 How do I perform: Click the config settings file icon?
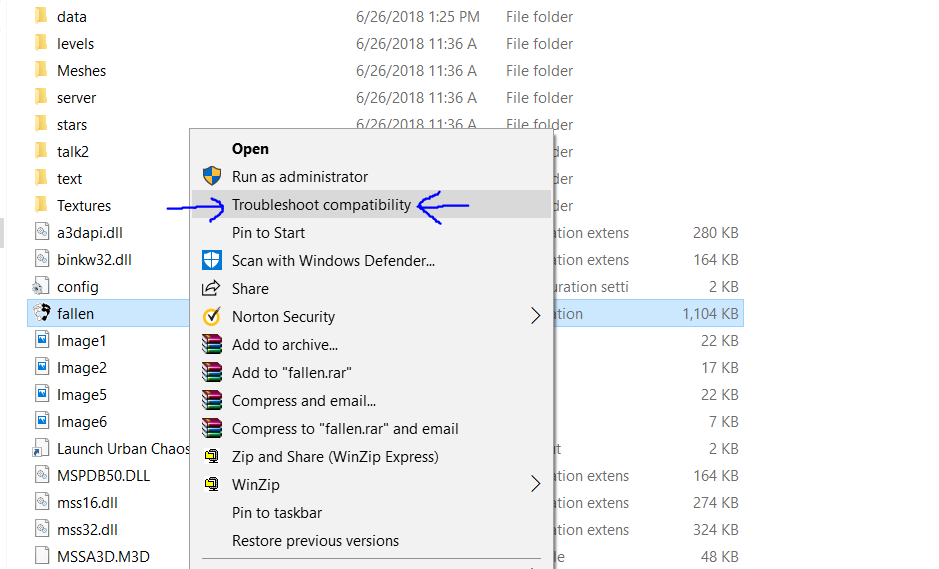[x=41, y=286]
